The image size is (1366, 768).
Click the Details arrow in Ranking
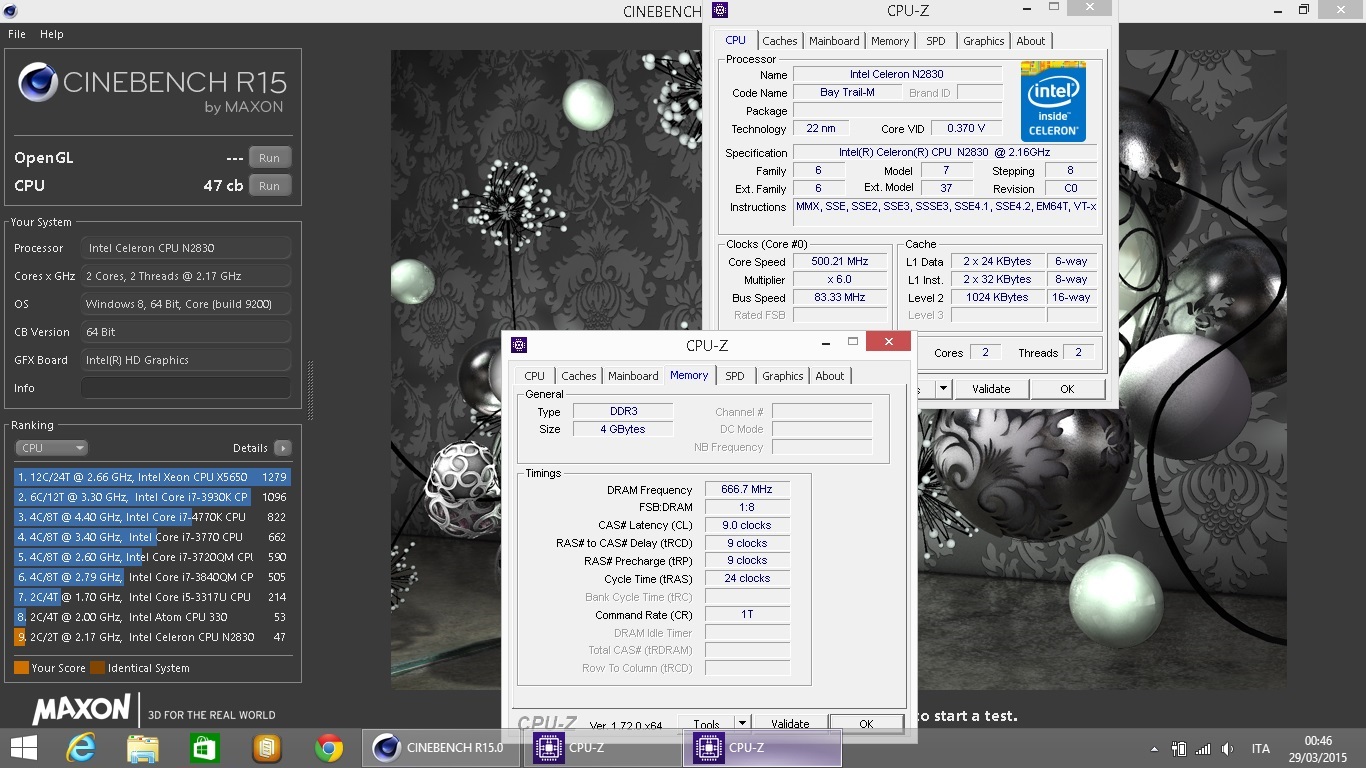tap(283, 448)
